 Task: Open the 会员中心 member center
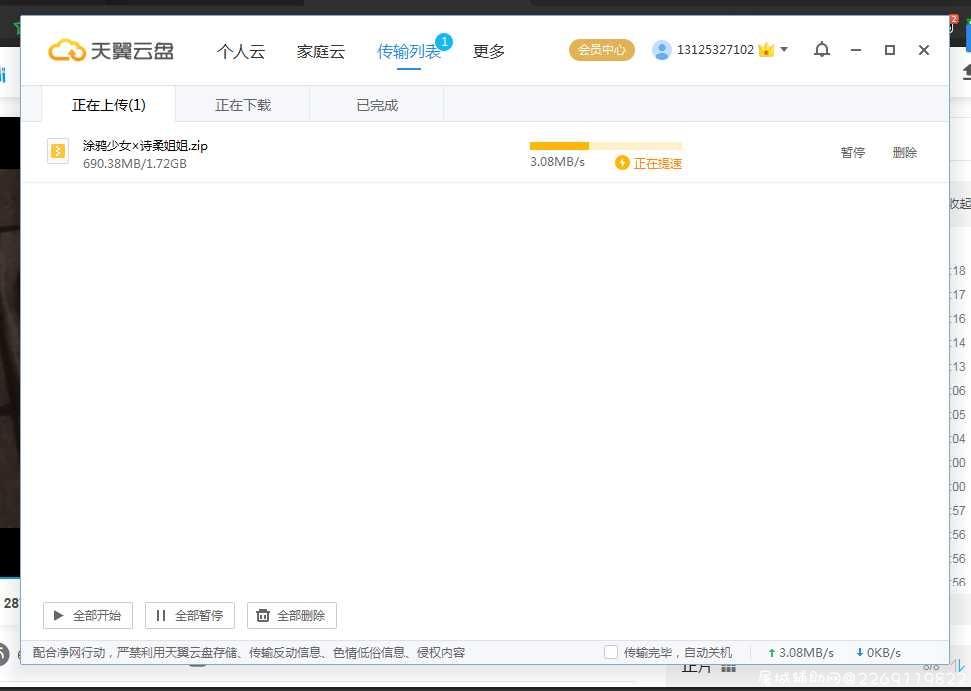click(602, 50)
